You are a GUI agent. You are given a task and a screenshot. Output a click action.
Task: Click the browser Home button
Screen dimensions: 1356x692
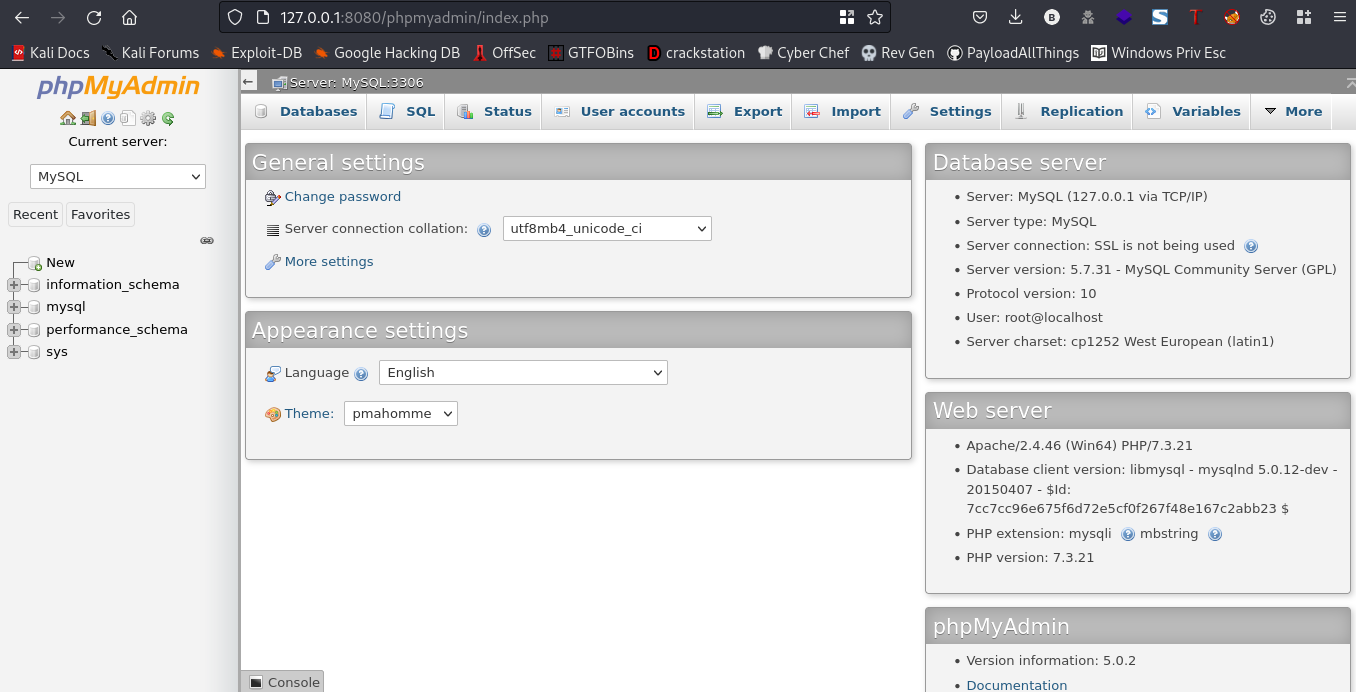129,17
